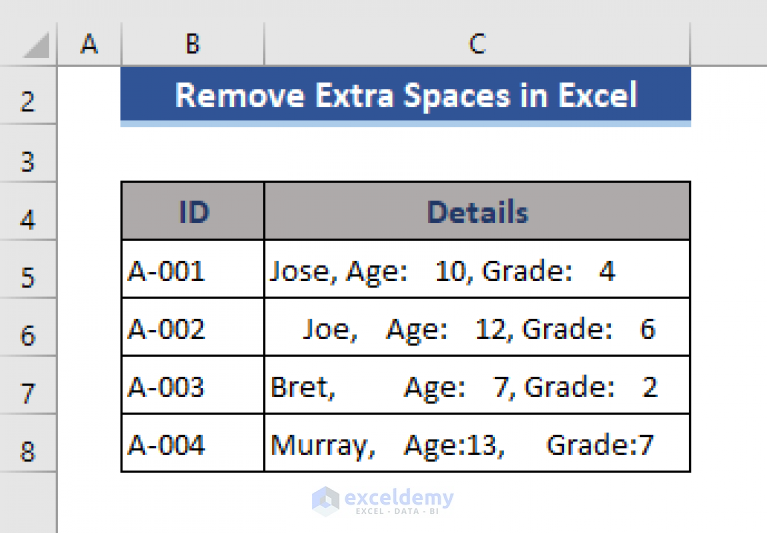Select row 8 header
The image size is (767, 533).
point(28,443)
